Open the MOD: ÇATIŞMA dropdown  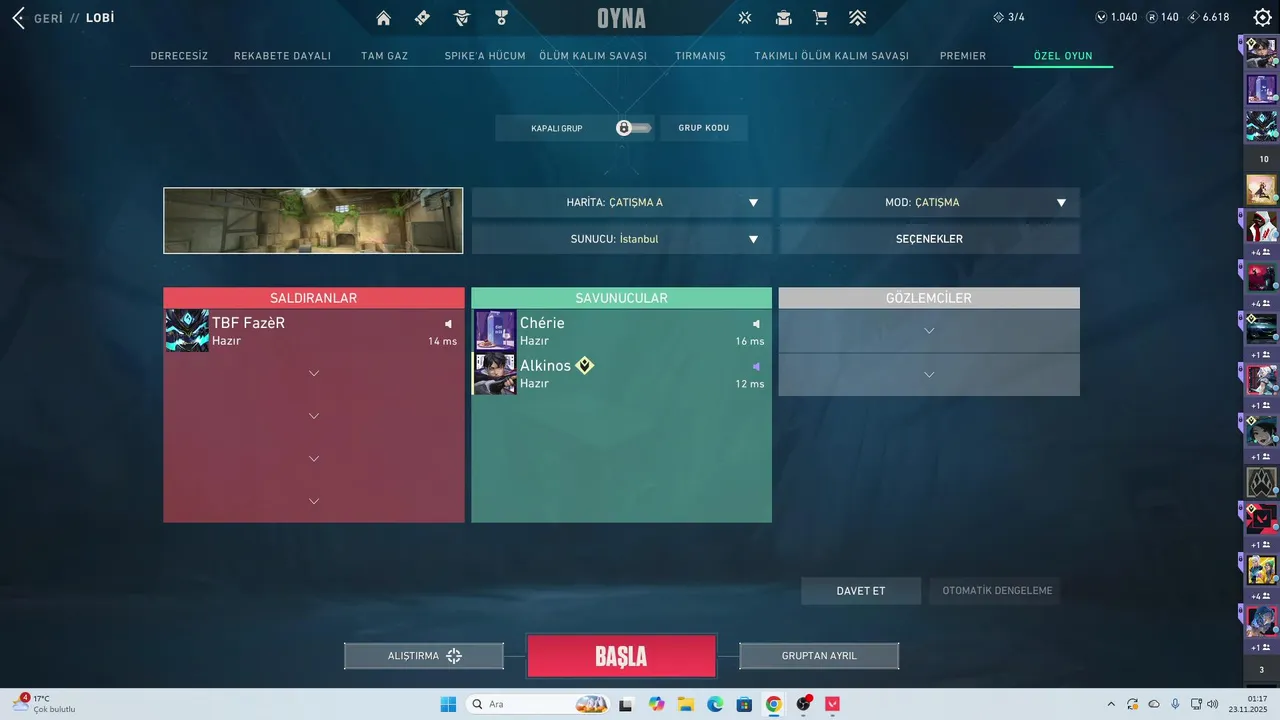tap(930, 202)
